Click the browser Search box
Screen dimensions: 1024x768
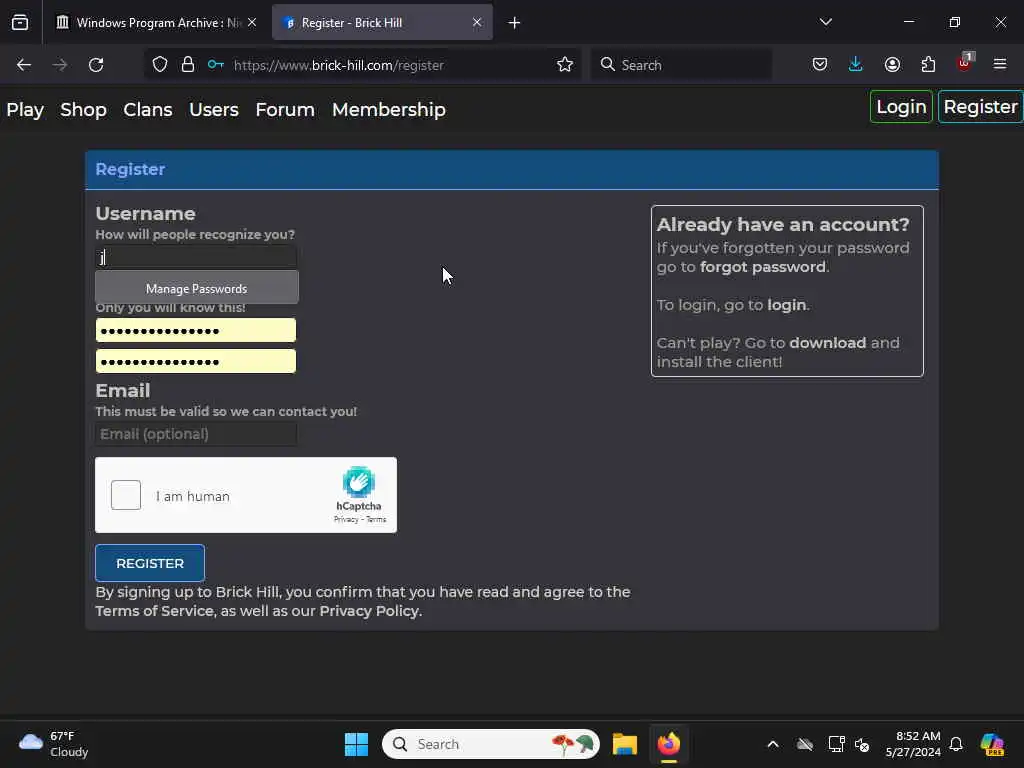(681, 65)
